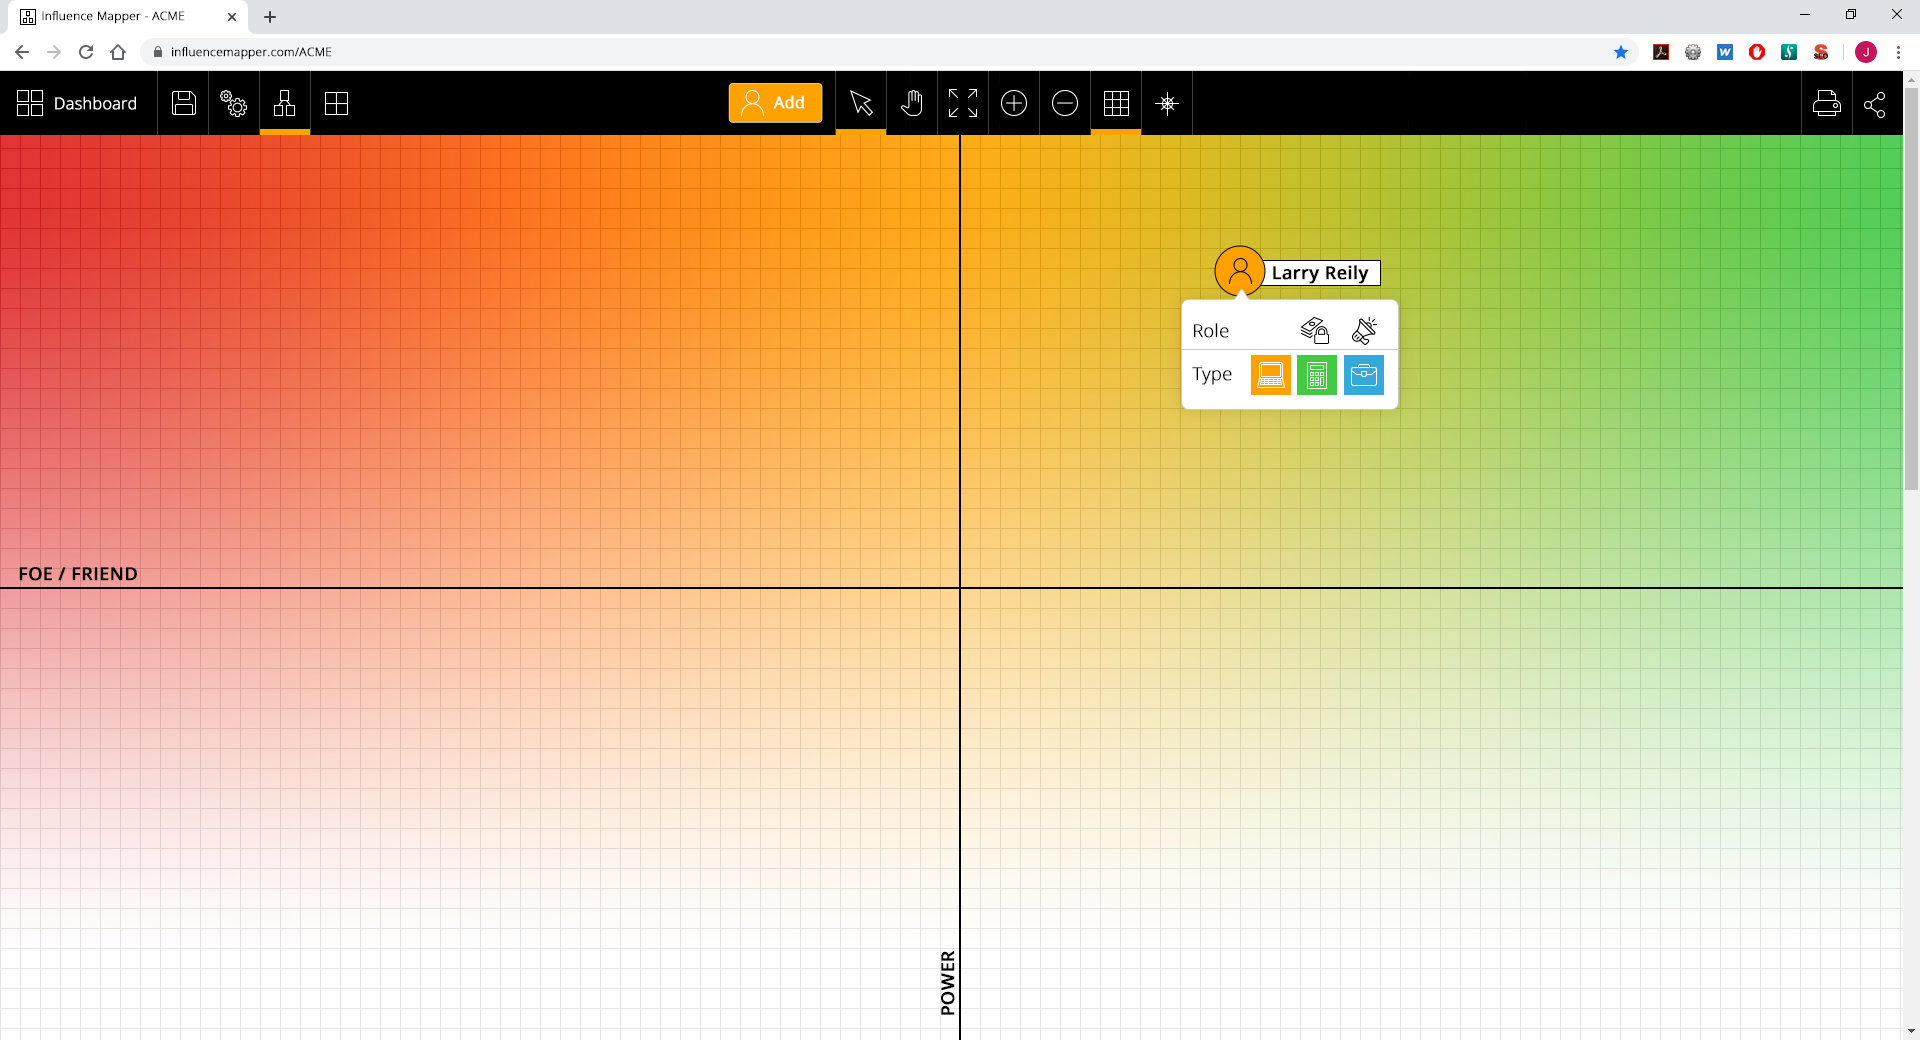Select the orange laptop type swatch
1920x1040 pixels.
[1271, 375]
